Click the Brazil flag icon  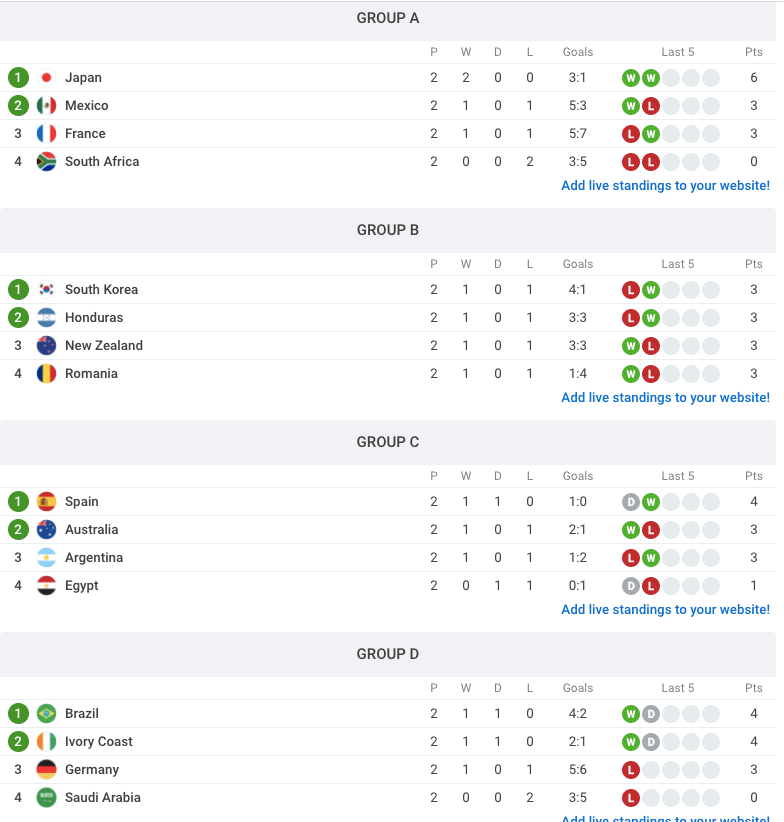tap(44, 713)
